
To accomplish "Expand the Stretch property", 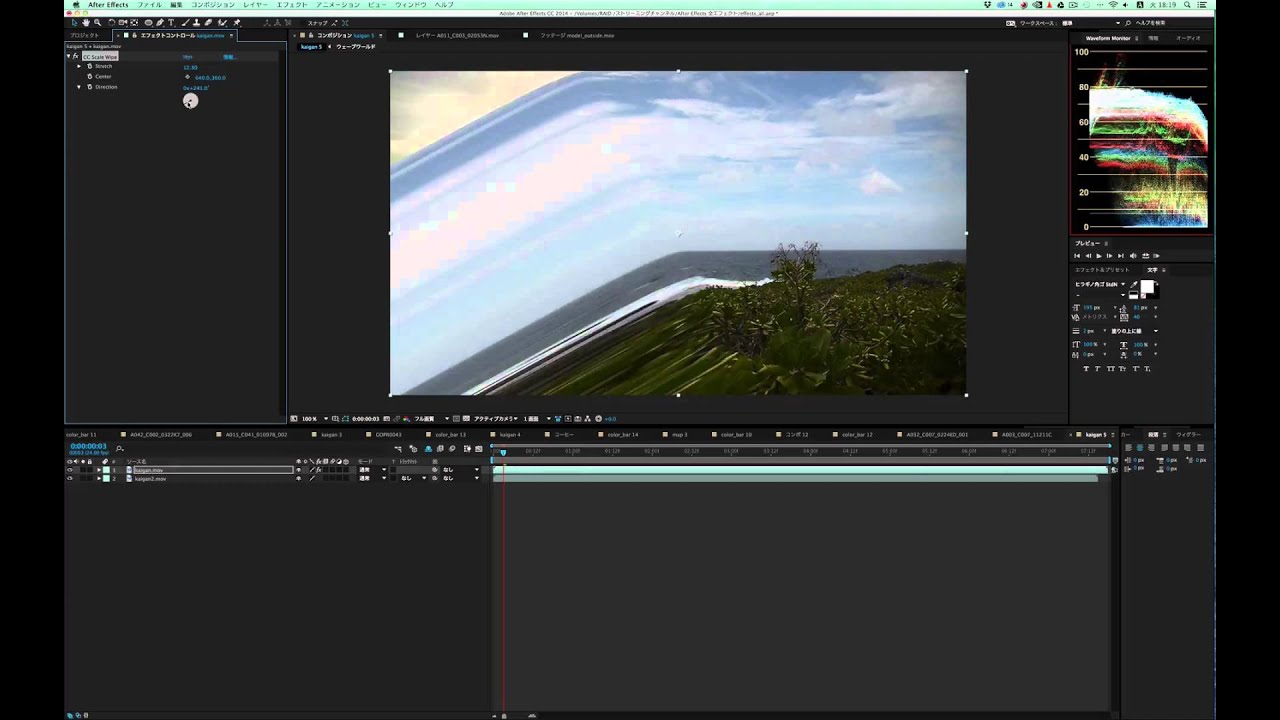I will tap(79, 67).
